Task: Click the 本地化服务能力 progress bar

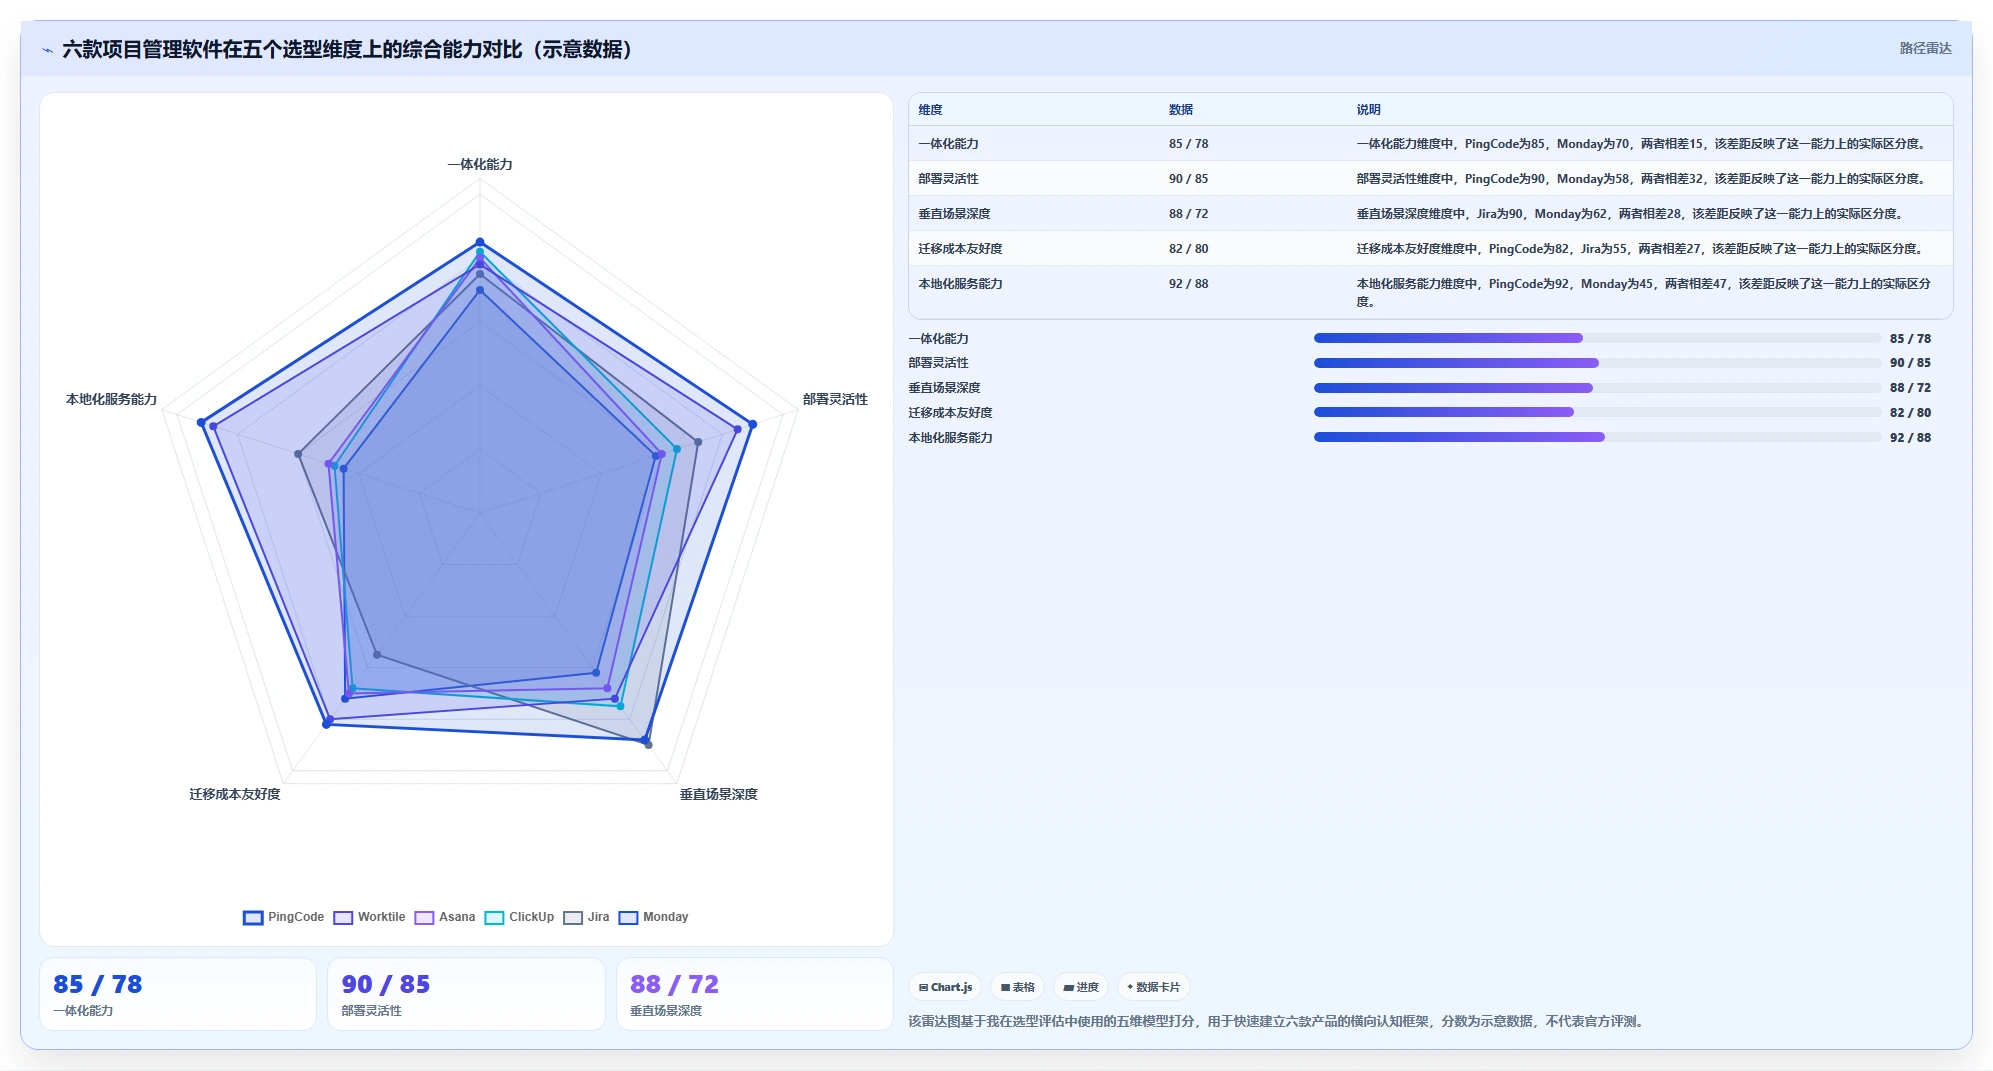Action: (1597, 437)
